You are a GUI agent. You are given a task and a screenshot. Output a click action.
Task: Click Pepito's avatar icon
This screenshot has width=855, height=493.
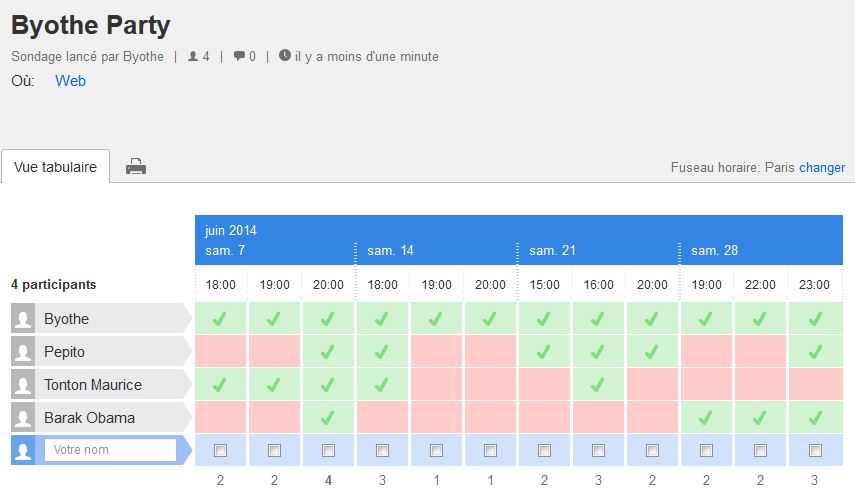(22, 352)
